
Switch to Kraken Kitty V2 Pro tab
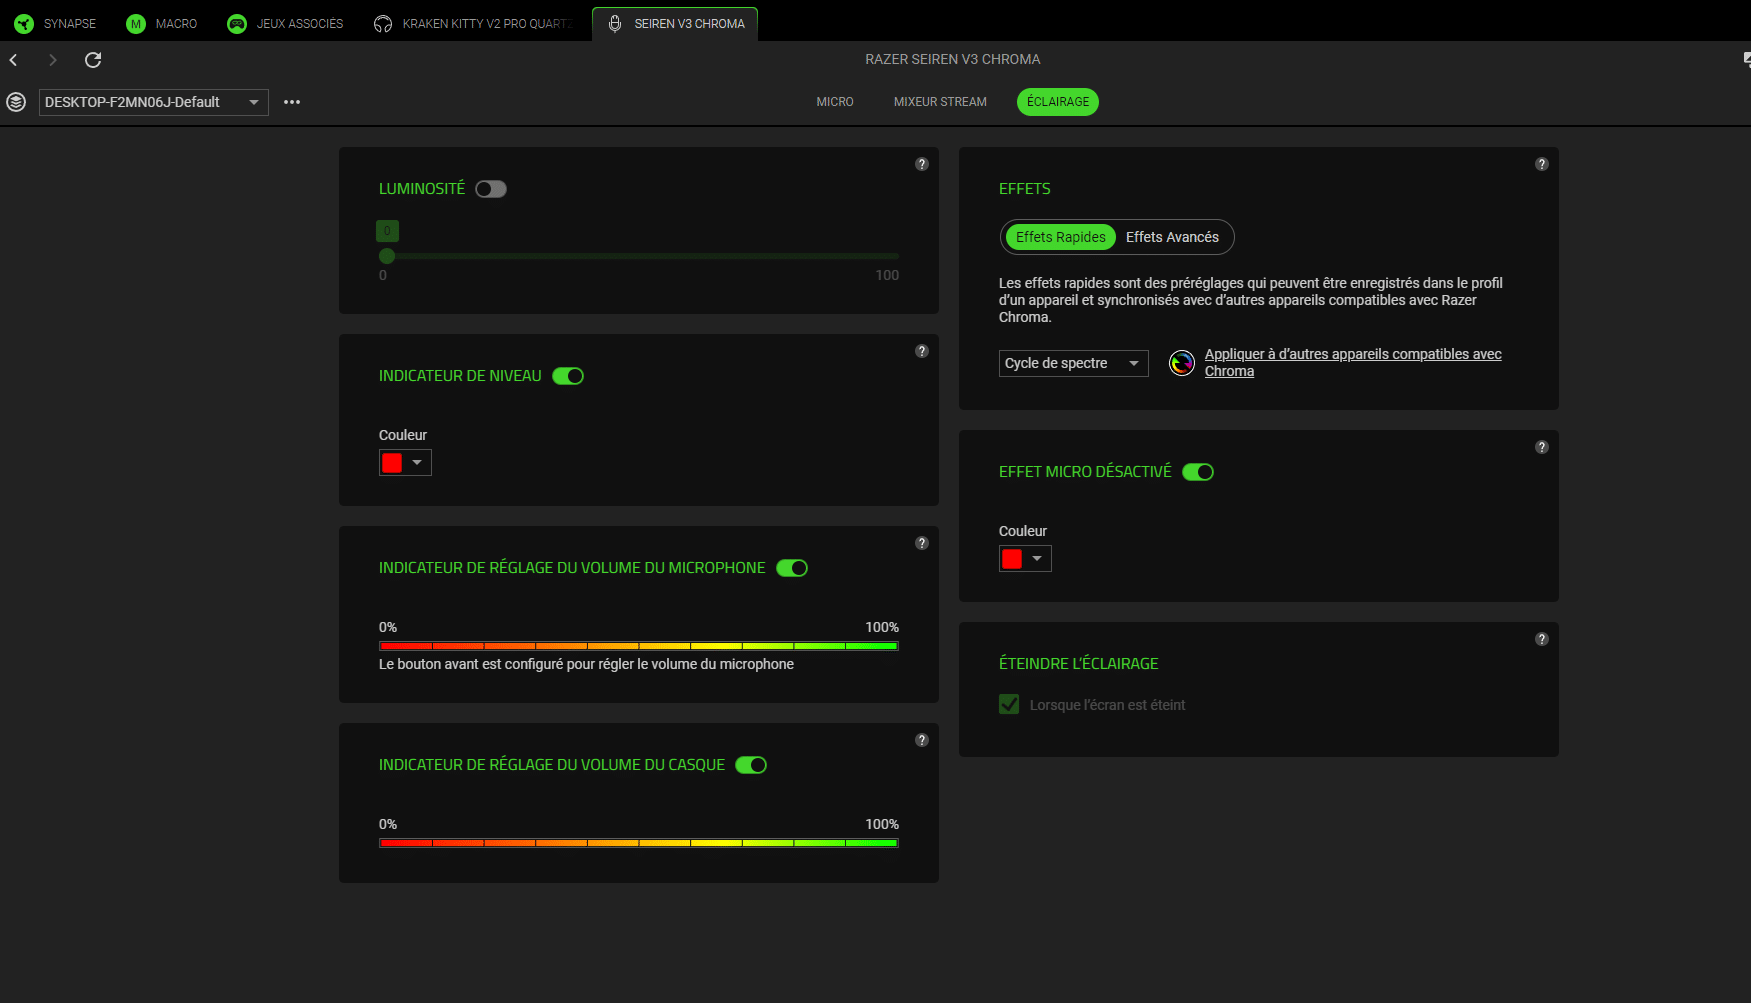[x=473, y=24]
